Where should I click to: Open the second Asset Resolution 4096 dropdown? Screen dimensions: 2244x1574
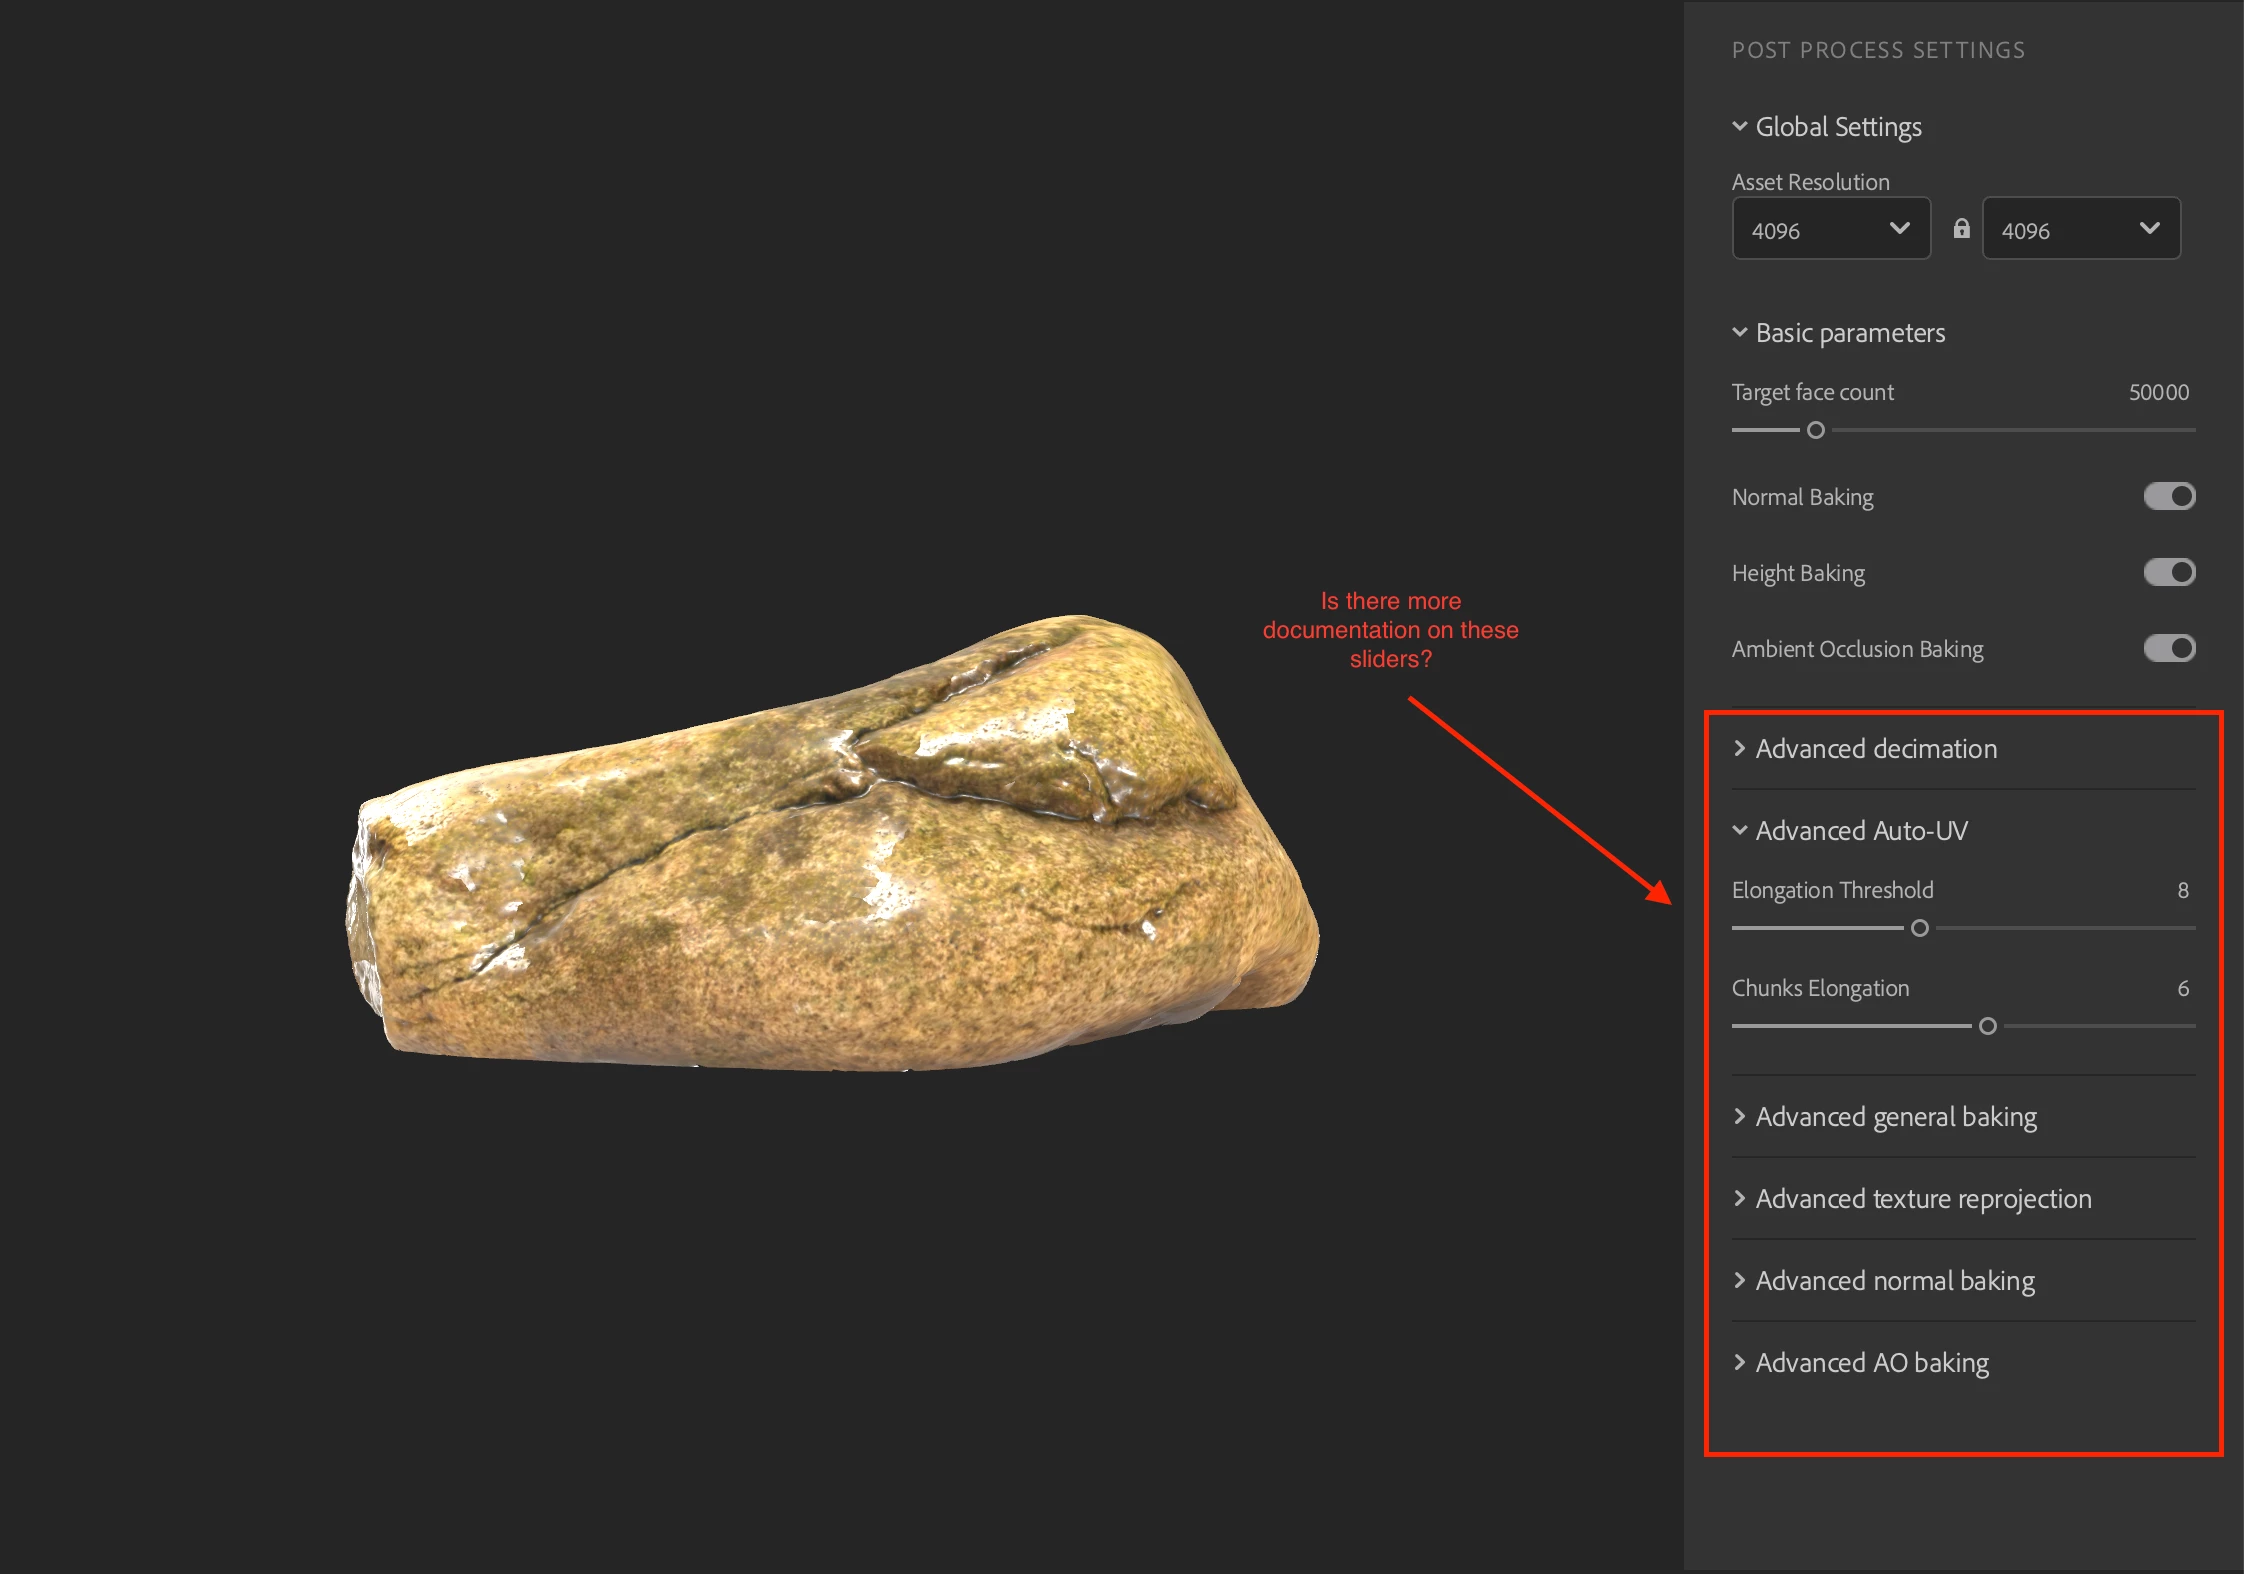coord(2081,229)
